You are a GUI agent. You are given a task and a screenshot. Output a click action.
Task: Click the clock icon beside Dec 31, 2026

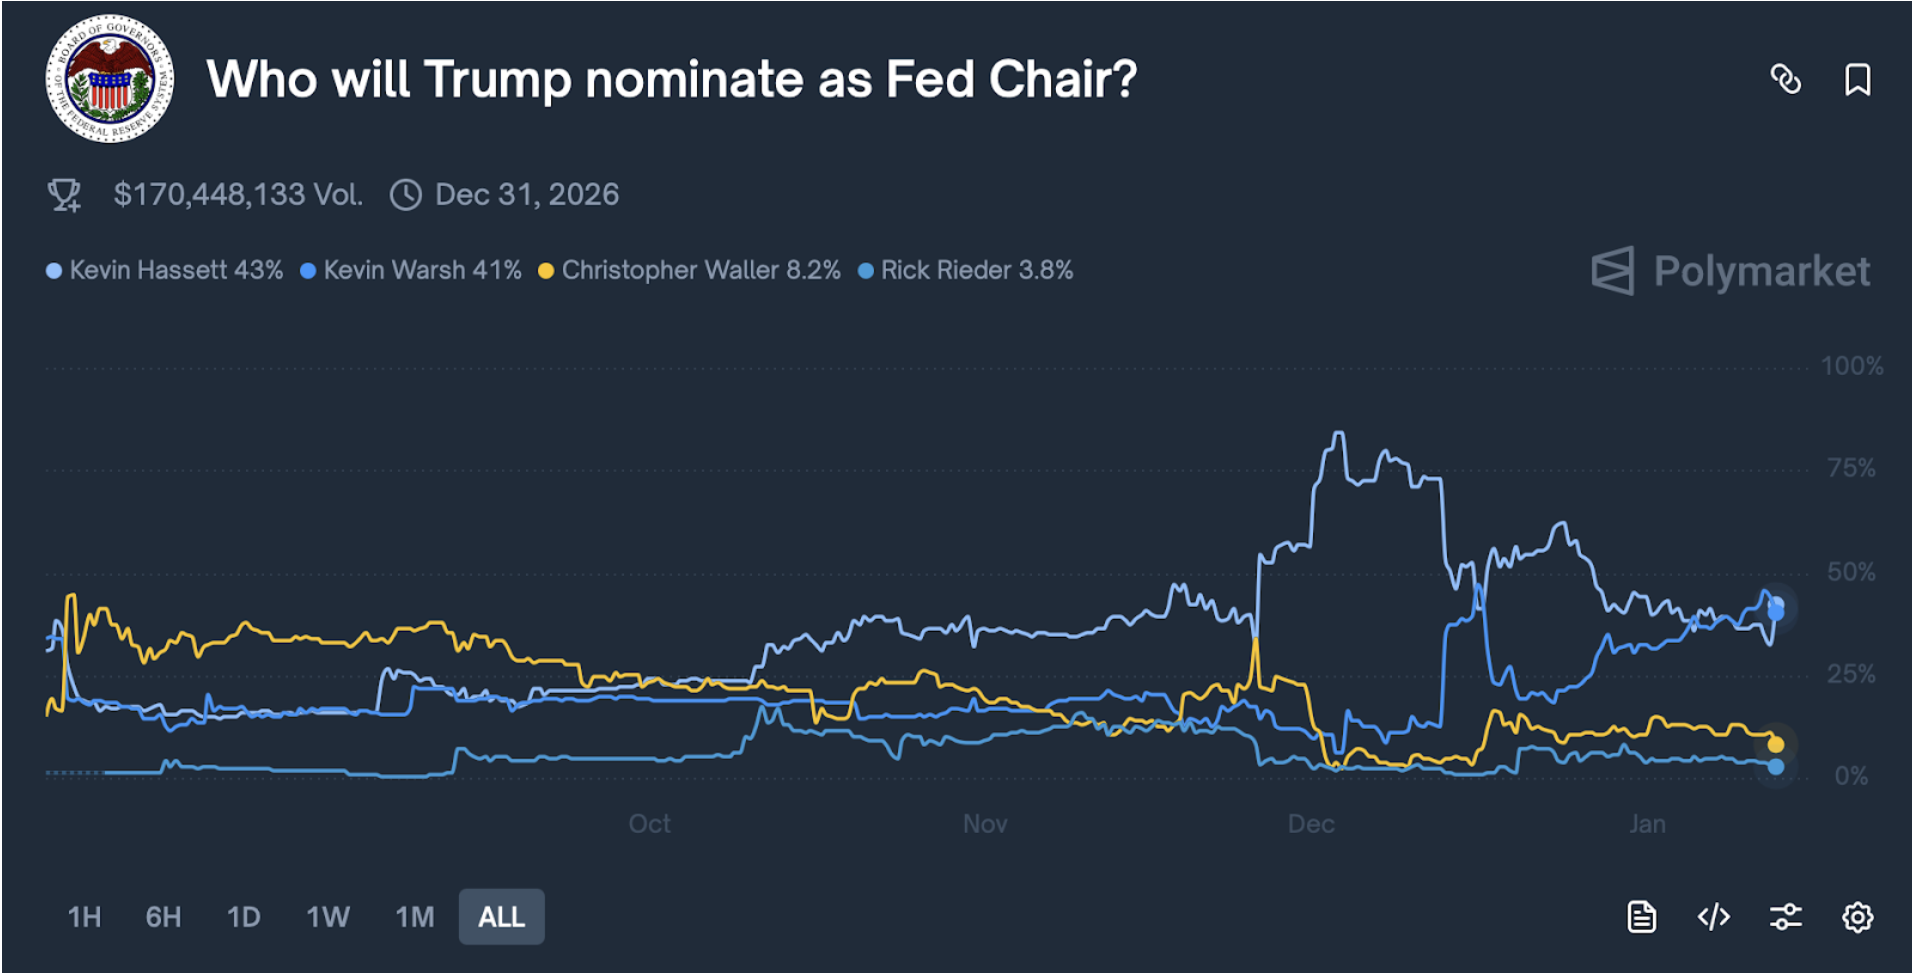click(406, 194)
